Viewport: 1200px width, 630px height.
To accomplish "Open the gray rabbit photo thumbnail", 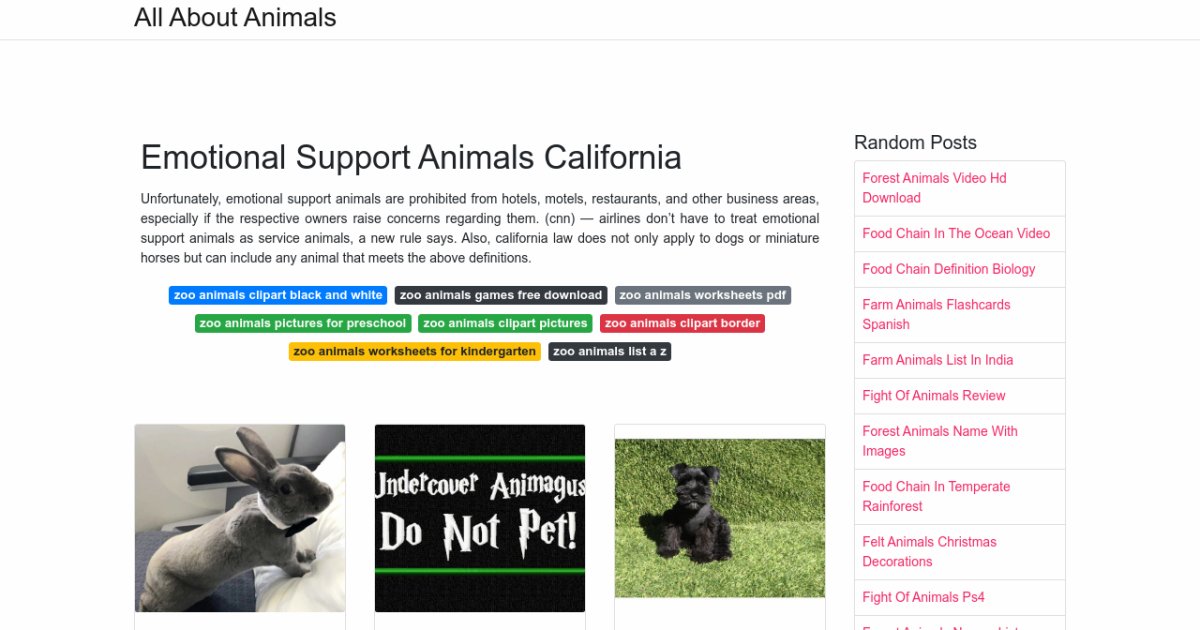I will coord(240,518).
